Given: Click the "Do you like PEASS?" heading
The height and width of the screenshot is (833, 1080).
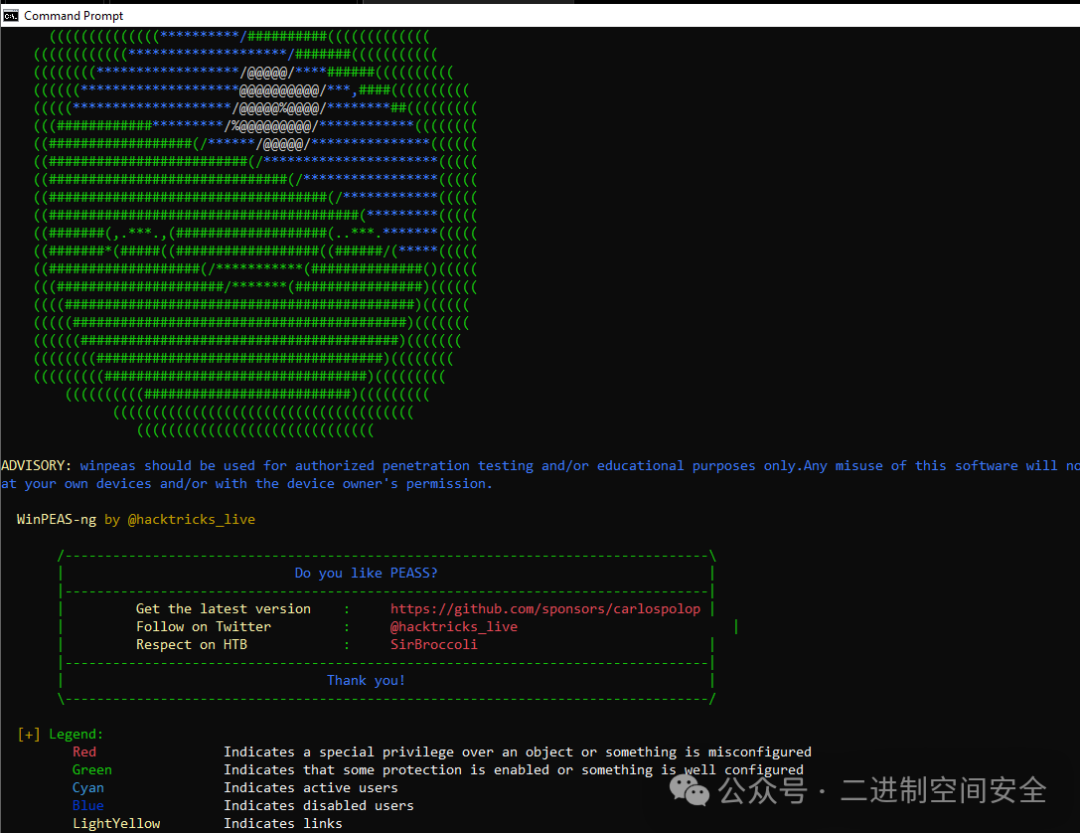Looking at the screenshot, I should pos(366,573).
